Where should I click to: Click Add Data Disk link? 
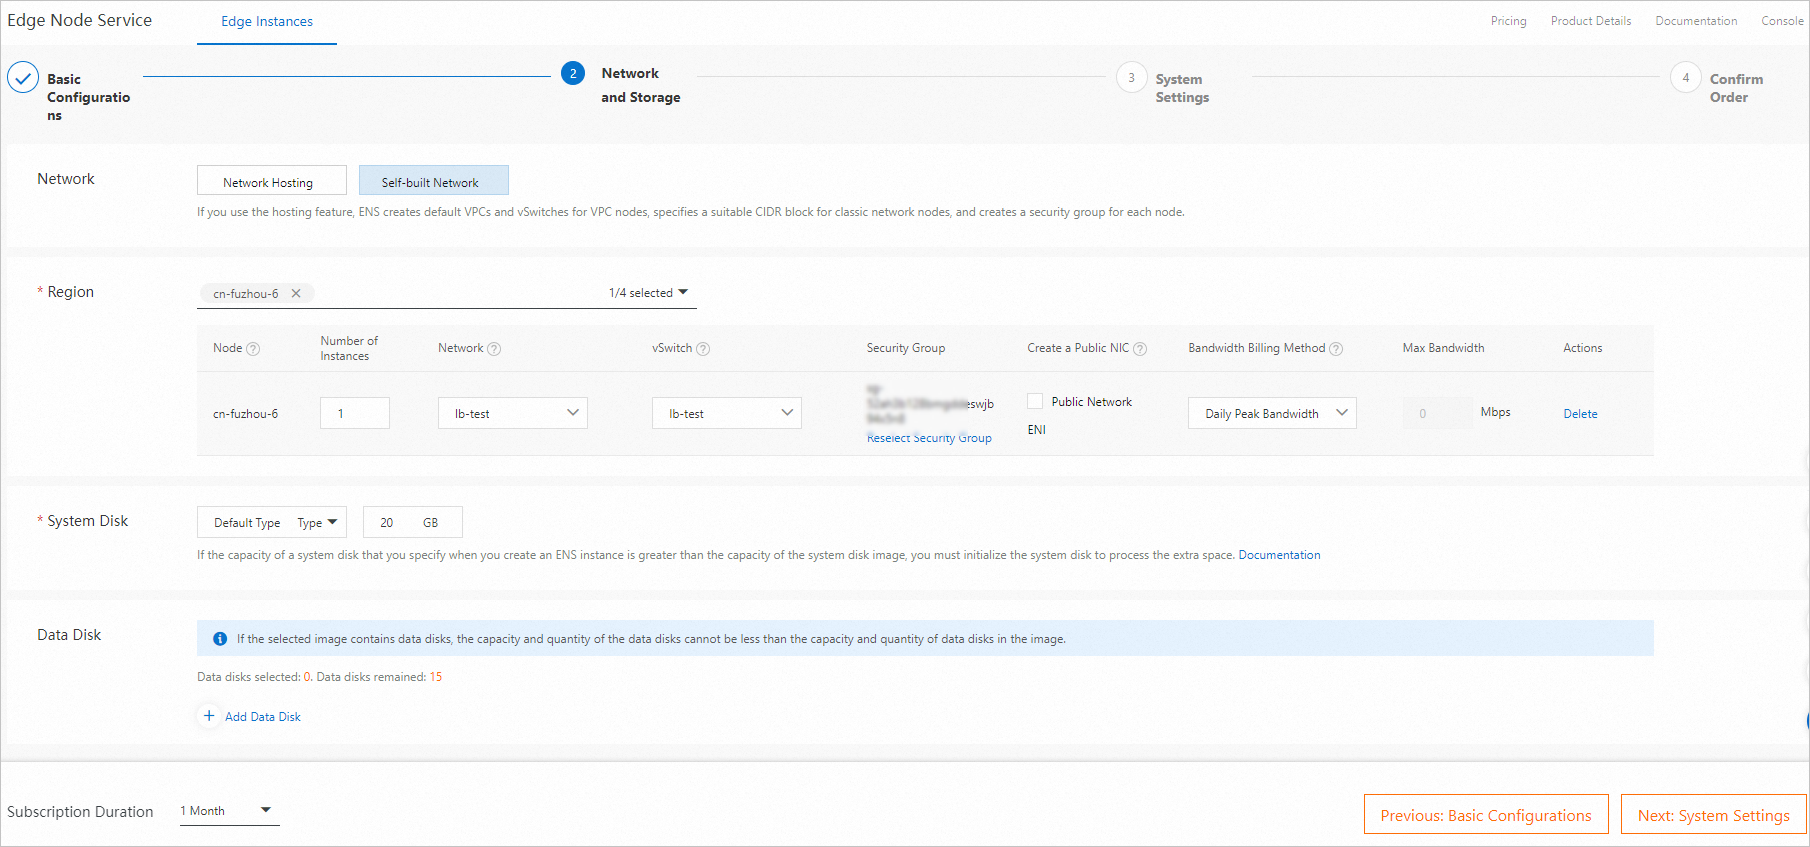point(263,717)
